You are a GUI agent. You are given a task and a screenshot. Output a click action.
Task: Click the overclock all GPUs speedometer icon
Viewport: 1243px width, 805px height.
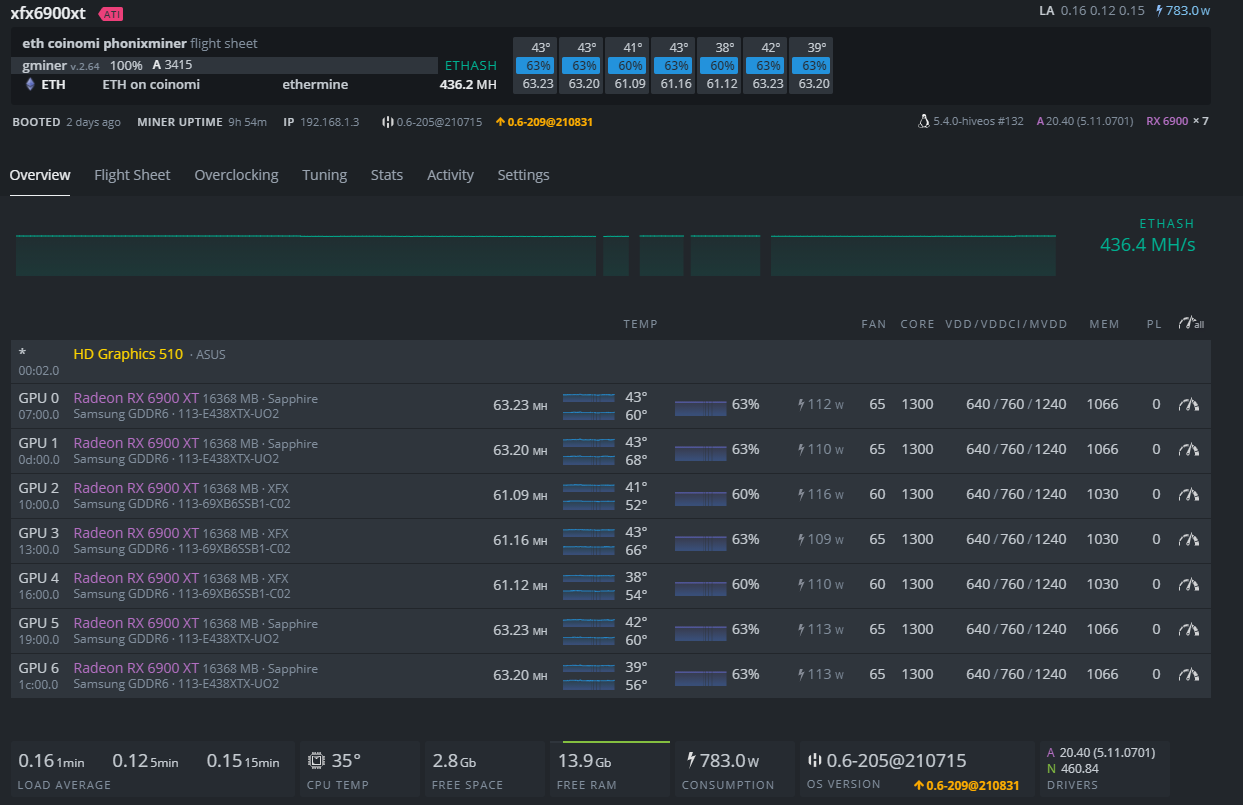(1189, 324)
